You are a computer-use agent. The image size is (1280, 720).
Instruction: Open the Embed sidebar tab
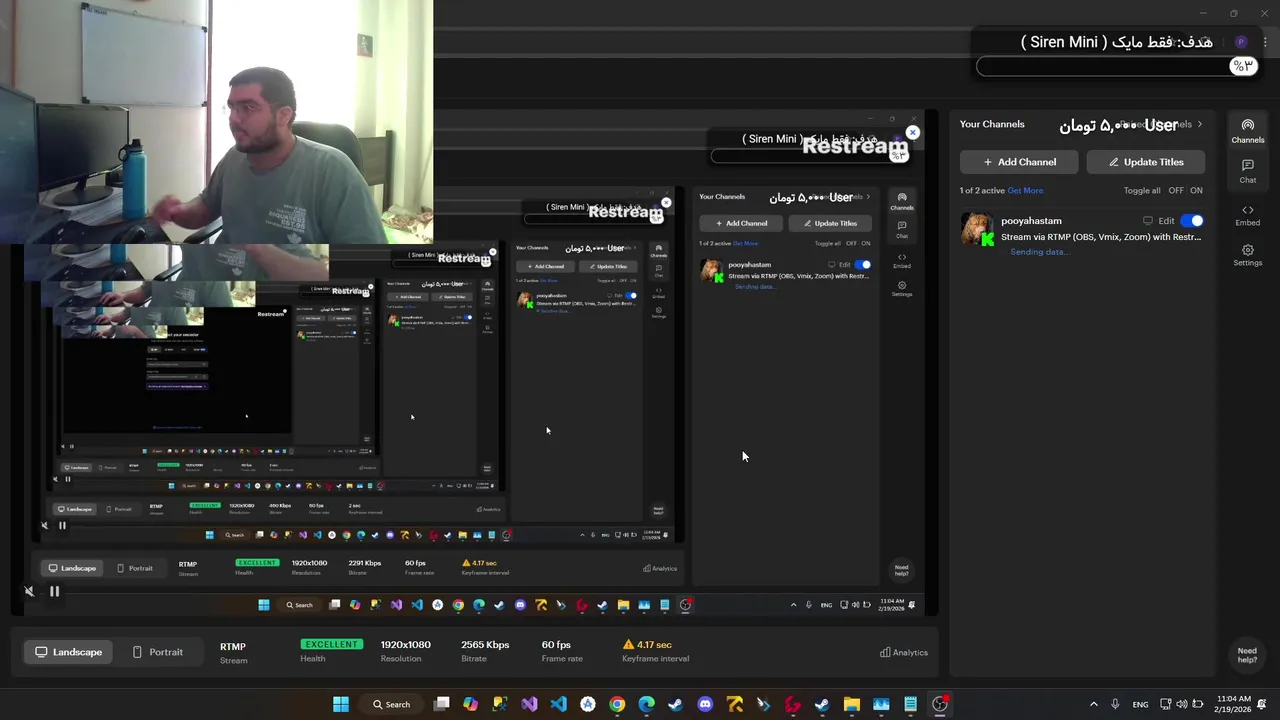pyautogui.click(x=1247, y=215)
